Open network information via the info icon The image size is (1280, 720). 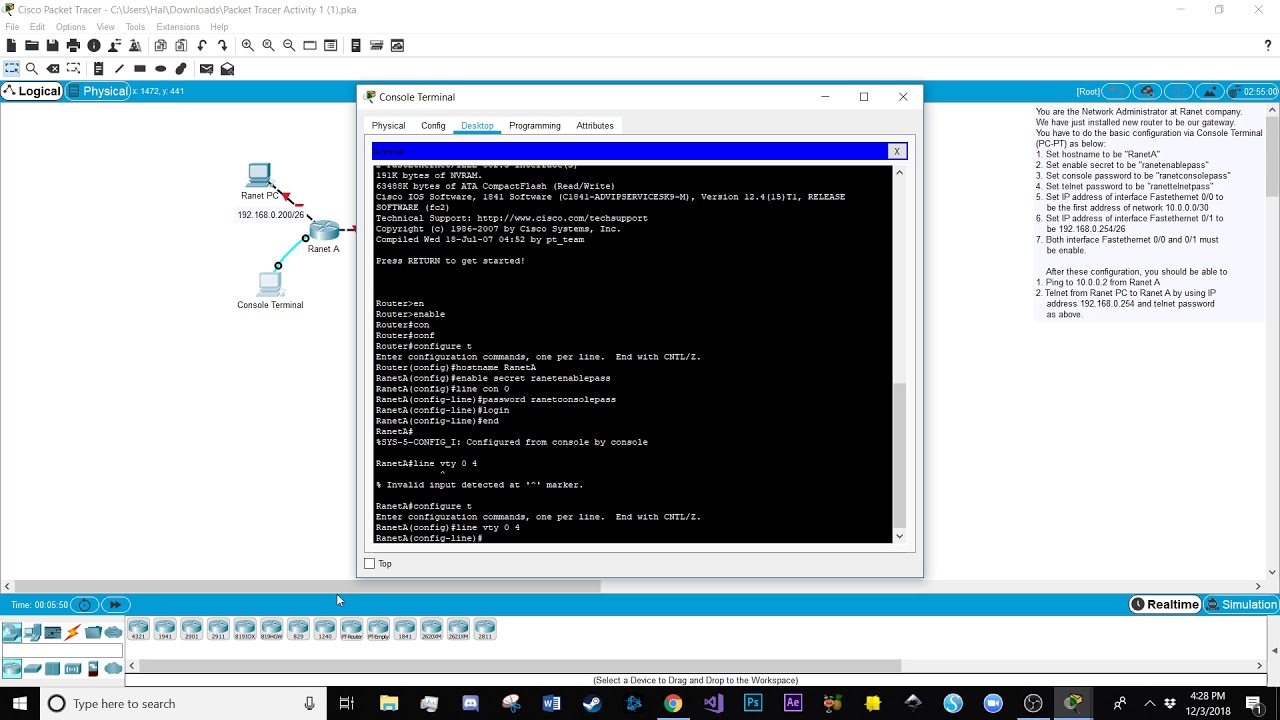pyautogui.click(x=94, y=45)
